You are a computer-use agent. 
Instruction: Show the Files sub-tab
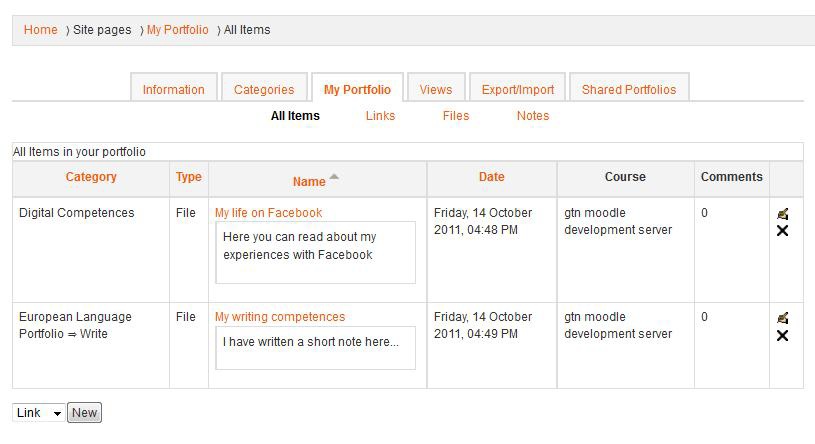coord(456,116)
